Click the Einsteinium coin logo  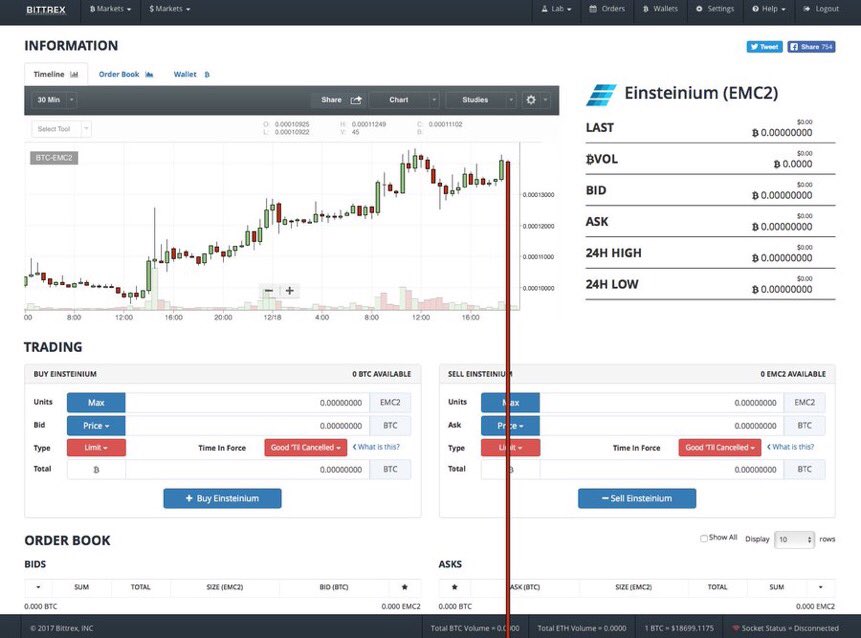[601, 94]
